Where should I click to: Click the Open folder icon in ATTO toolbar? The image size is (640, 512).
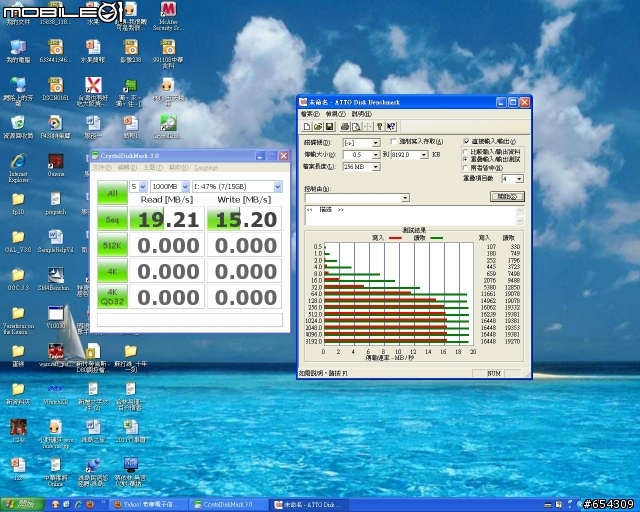pyautogui.click(x=316, y=126)
